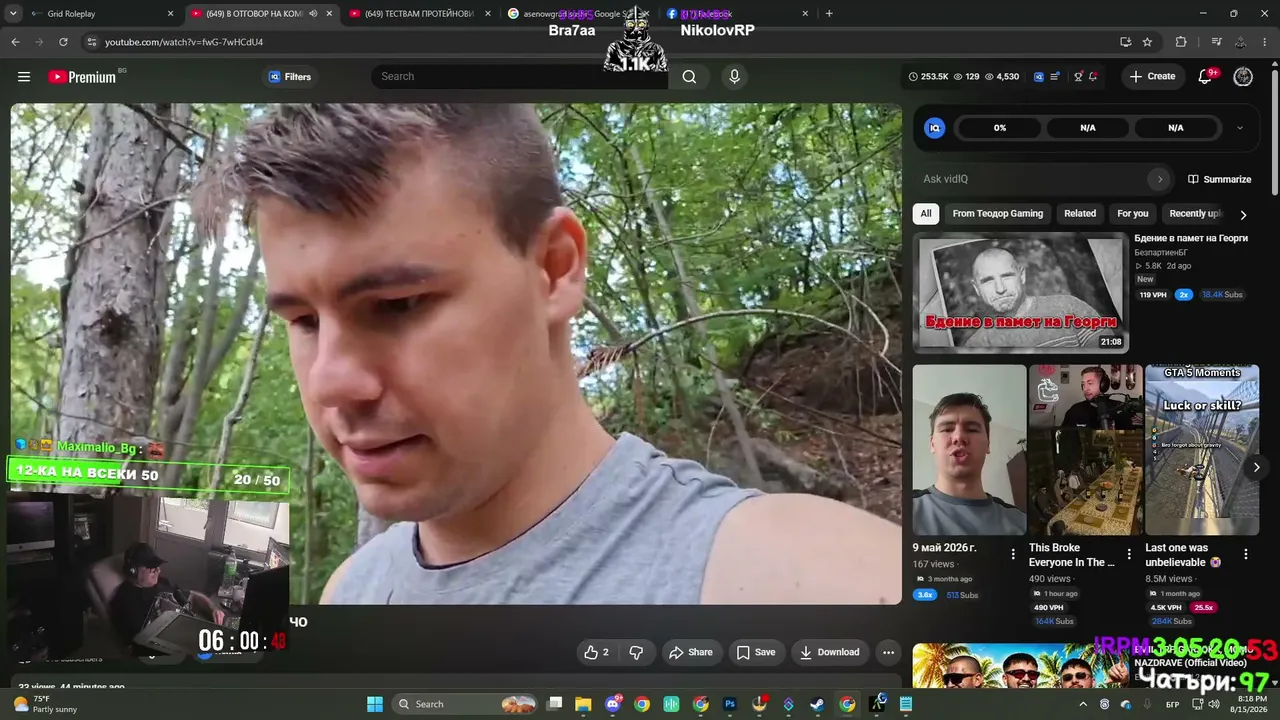Open the 9 май 2026 г. short thumbnail

969,450
